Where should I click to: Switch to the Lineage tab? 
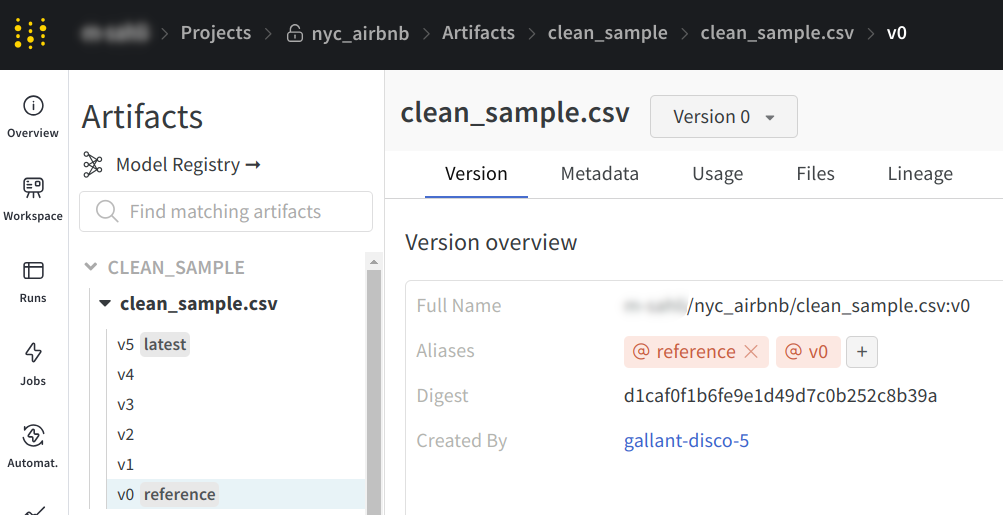click(920, 174)
